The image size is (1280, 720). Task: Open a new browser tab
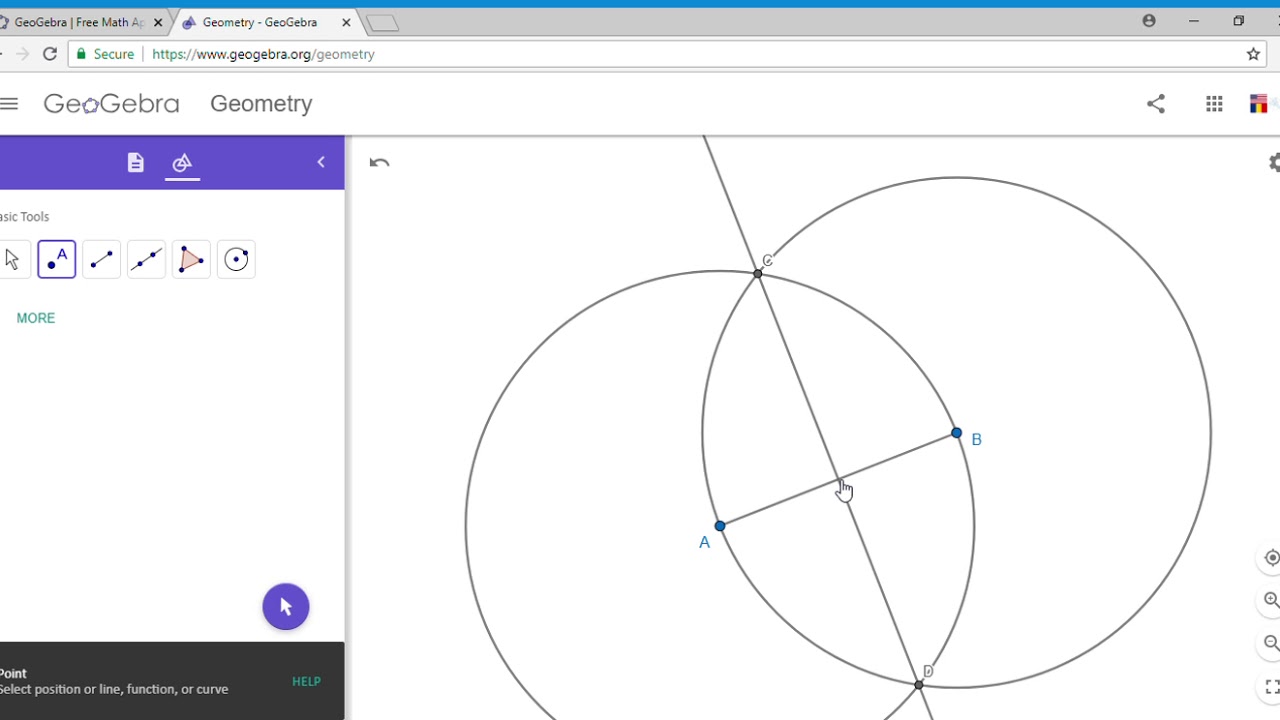click(383, 23)
